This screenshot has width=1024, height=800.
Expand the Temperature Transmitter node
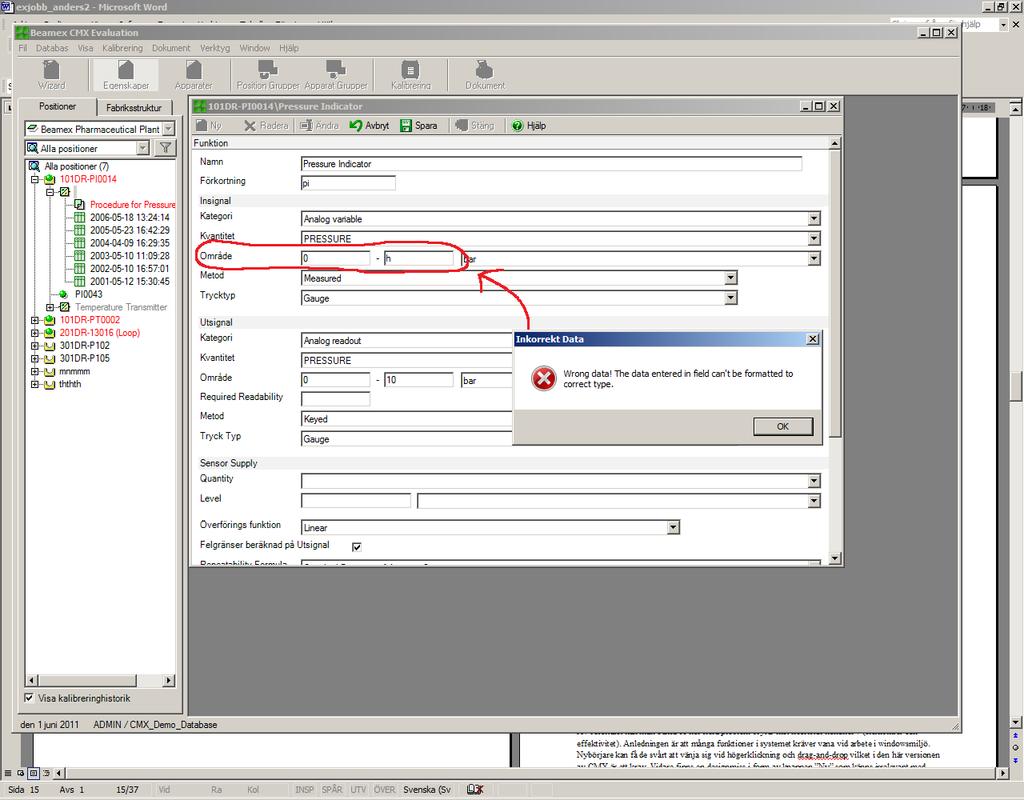[x=50, y=307]
